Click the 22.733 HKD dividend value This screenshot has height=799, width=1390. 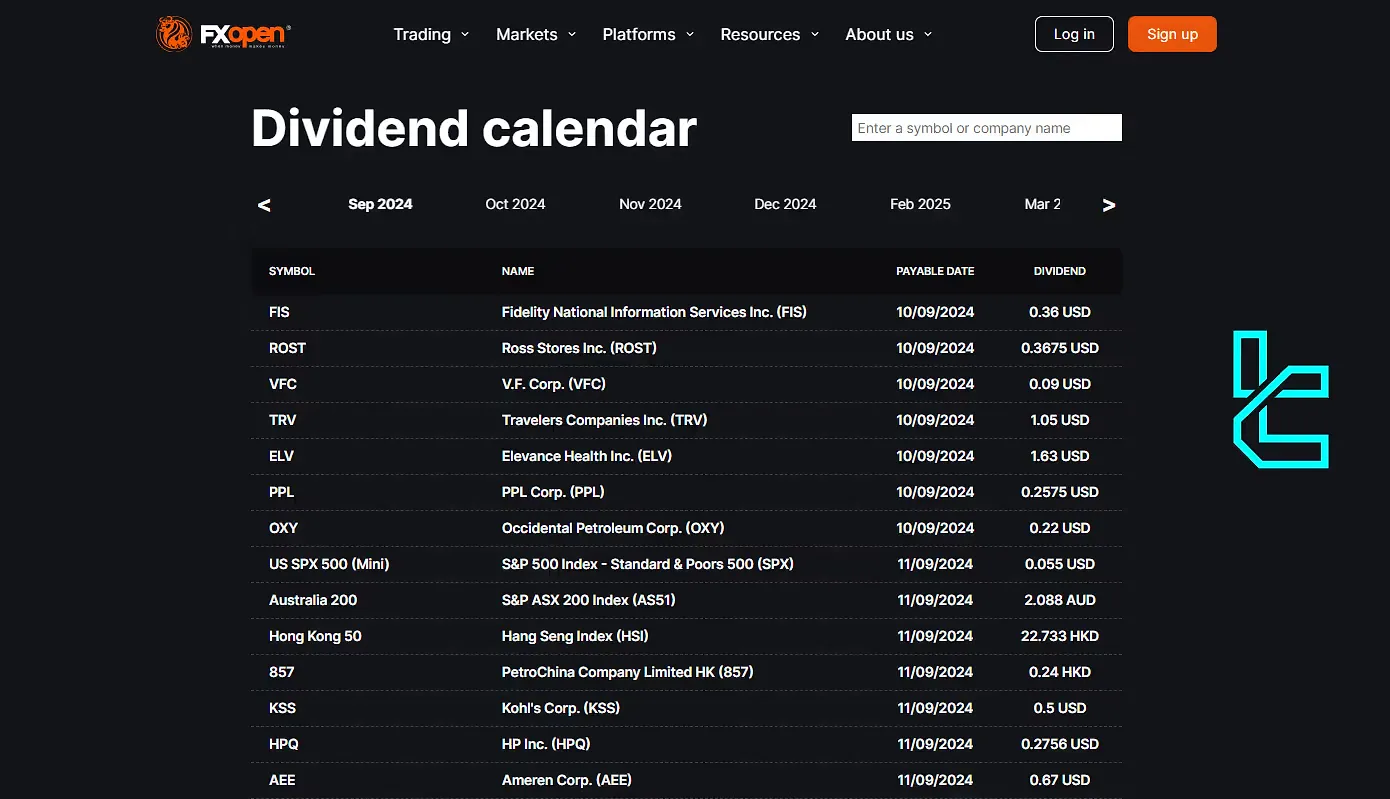1060,636
